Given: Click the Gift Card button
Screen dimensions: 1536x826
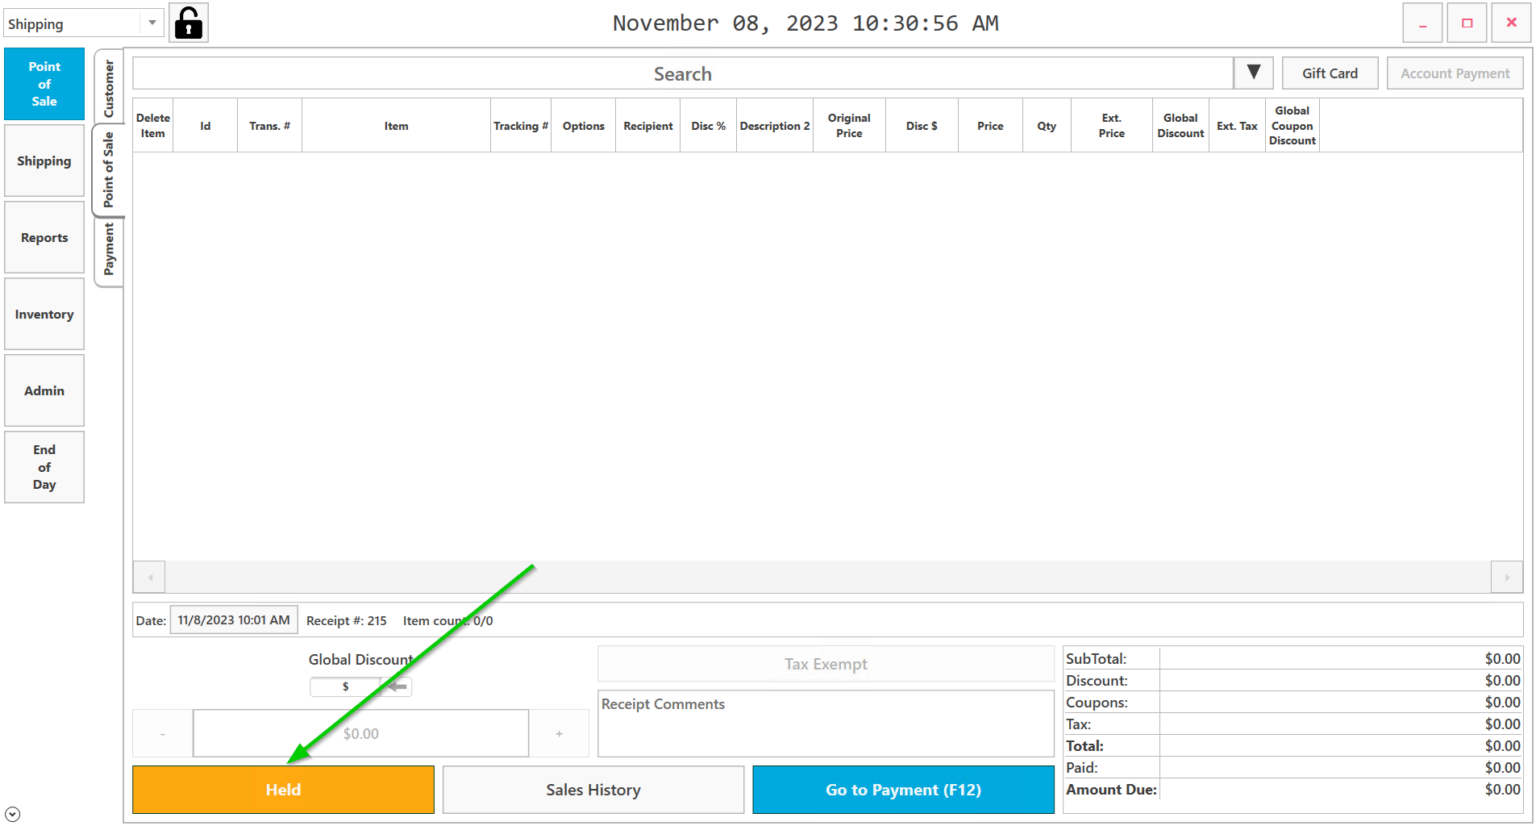Looking at the screenshot, I should click(x=1329, y=72).
